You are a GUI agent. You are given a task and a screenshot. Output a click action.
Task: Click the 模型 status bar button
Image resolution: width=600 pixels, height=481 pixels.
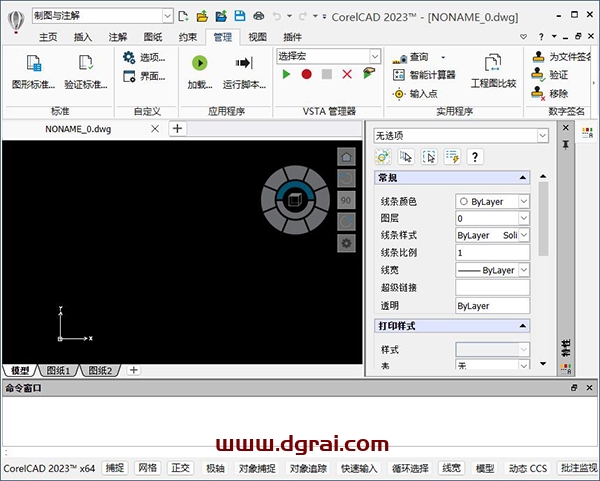click(485, 468)
